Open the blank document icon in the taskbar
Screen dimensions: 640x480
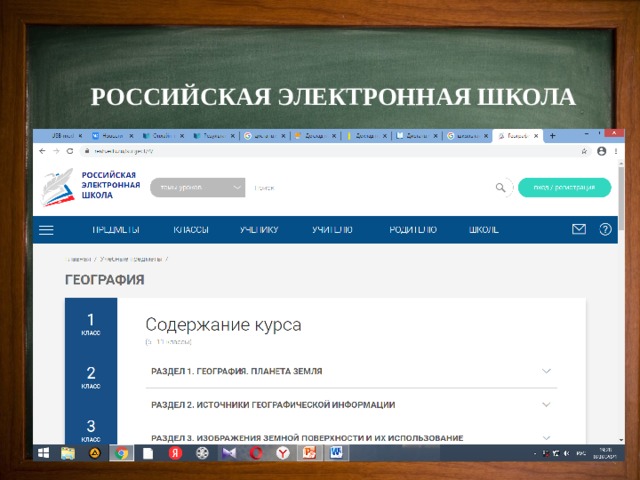[148, 453]
